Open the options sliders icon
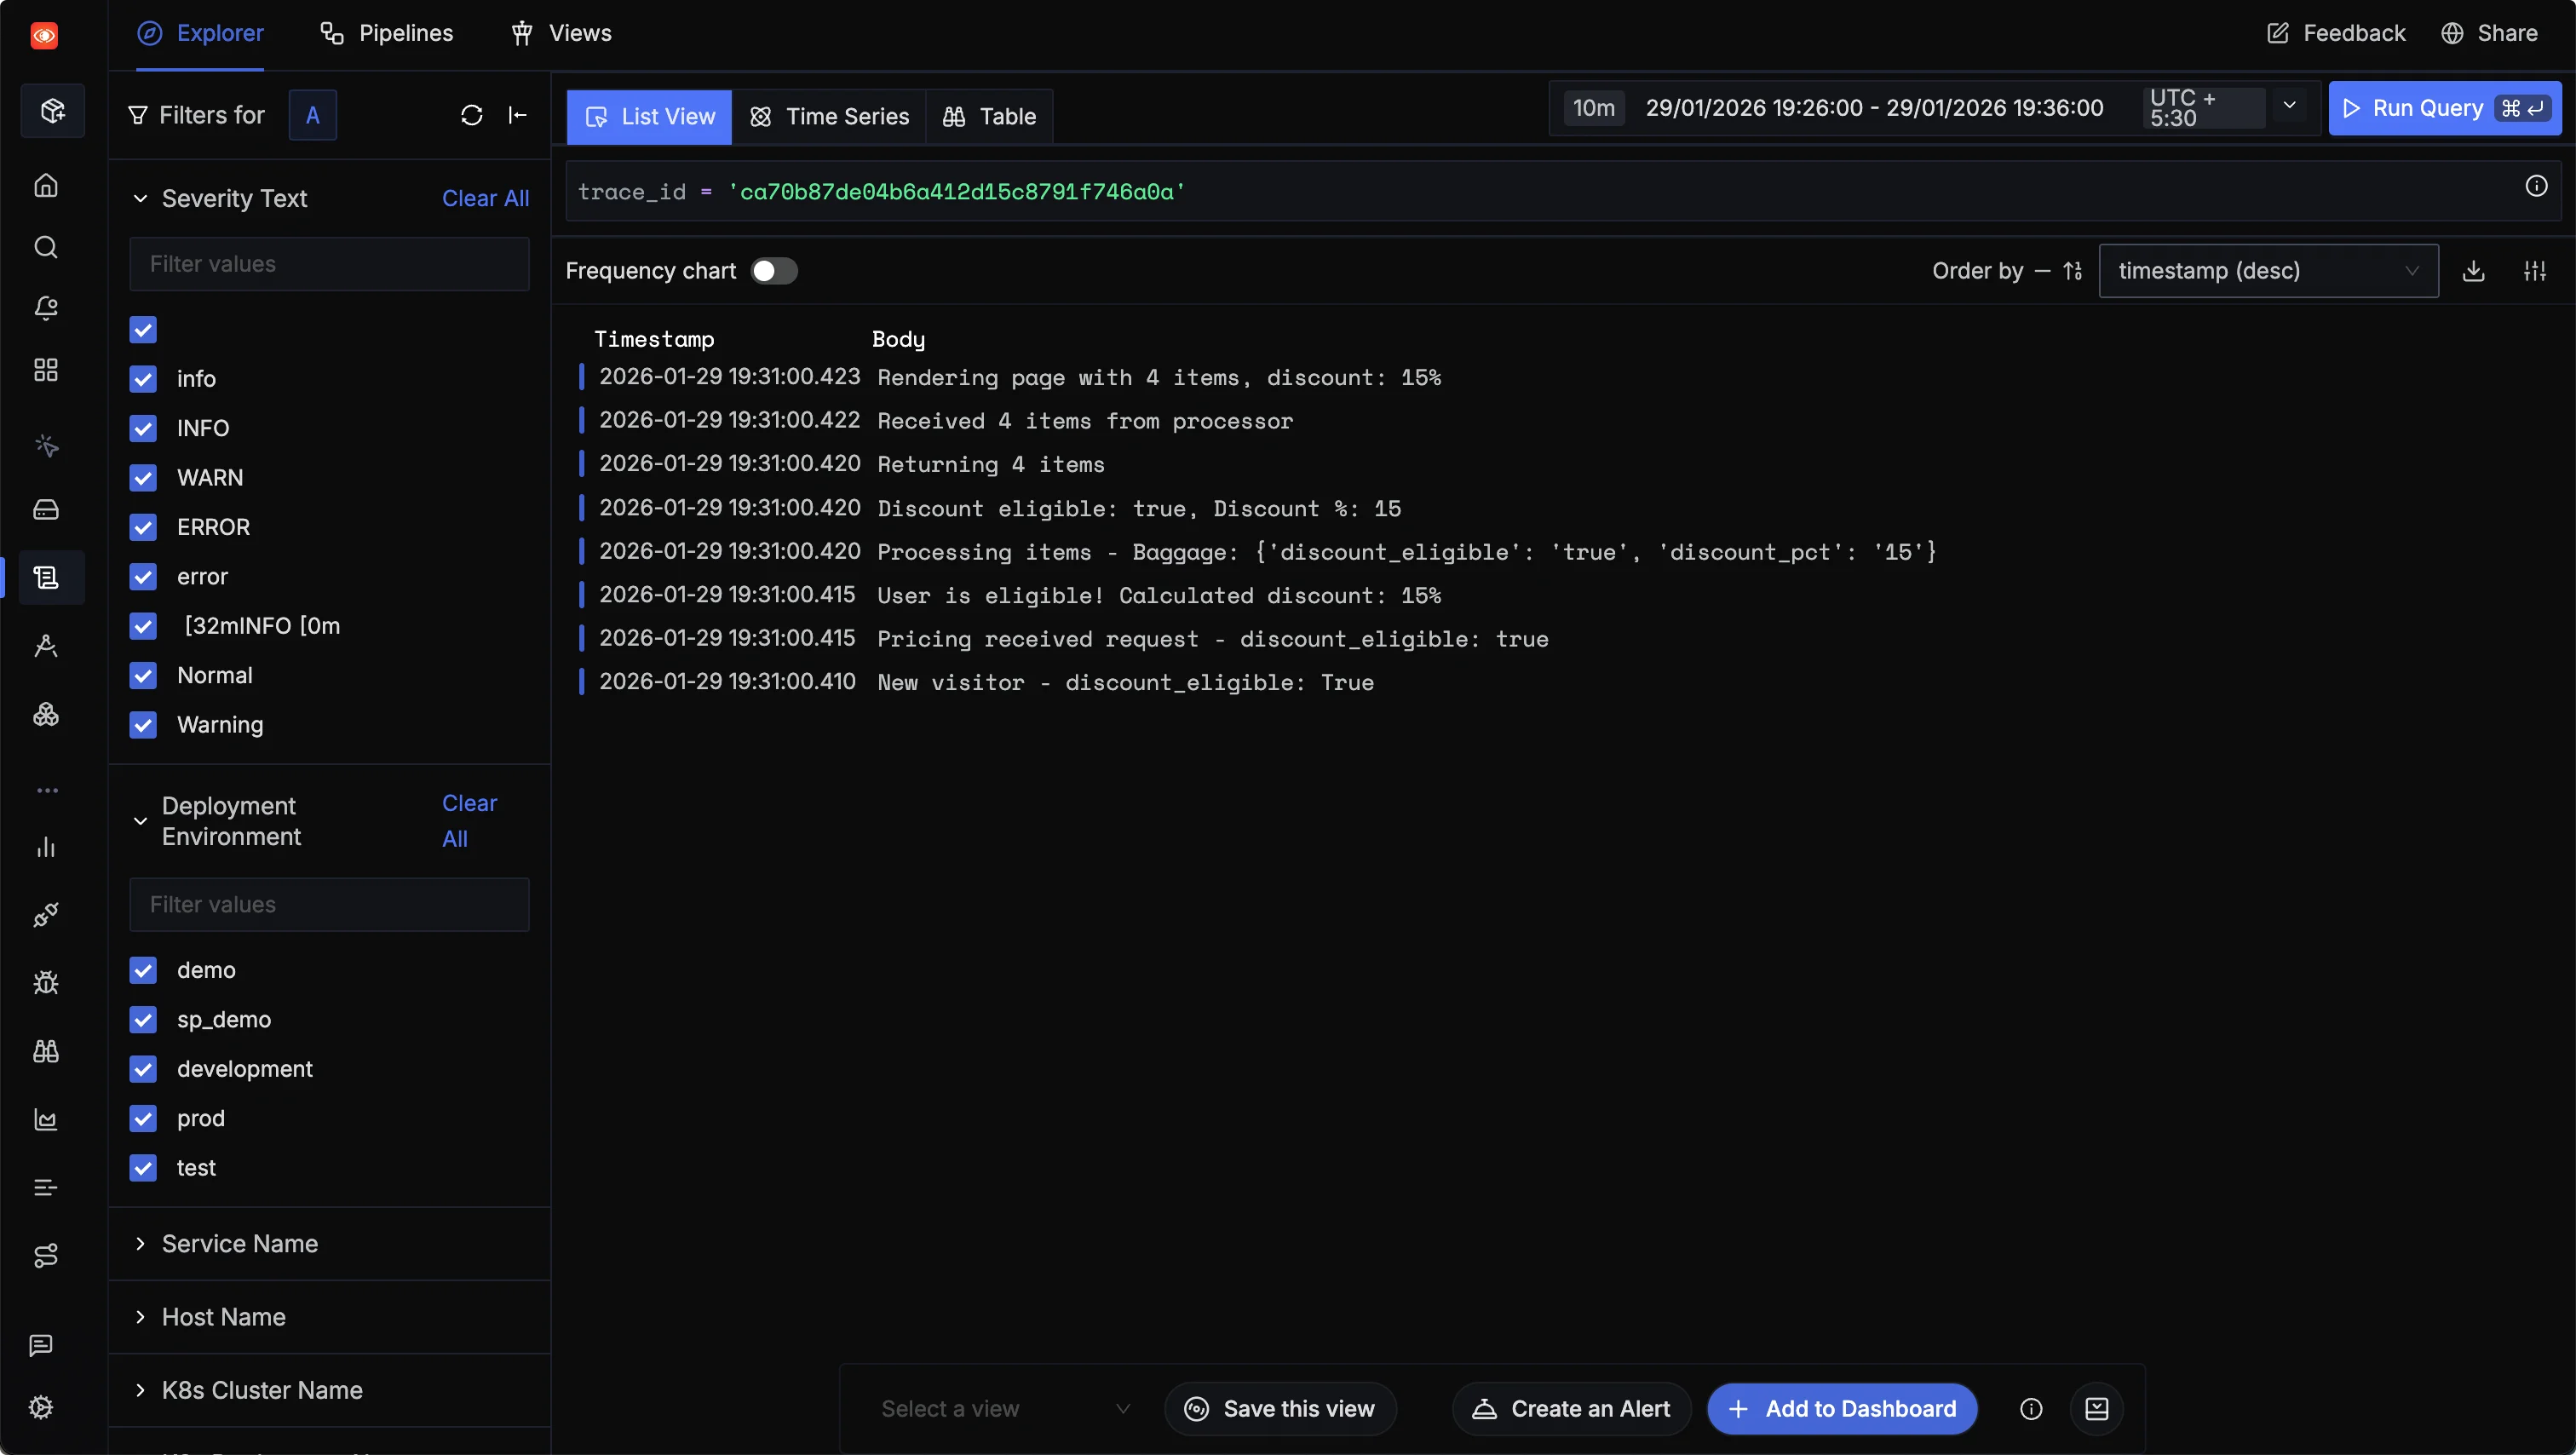2576x1455 pixels. coord(2534,271)
